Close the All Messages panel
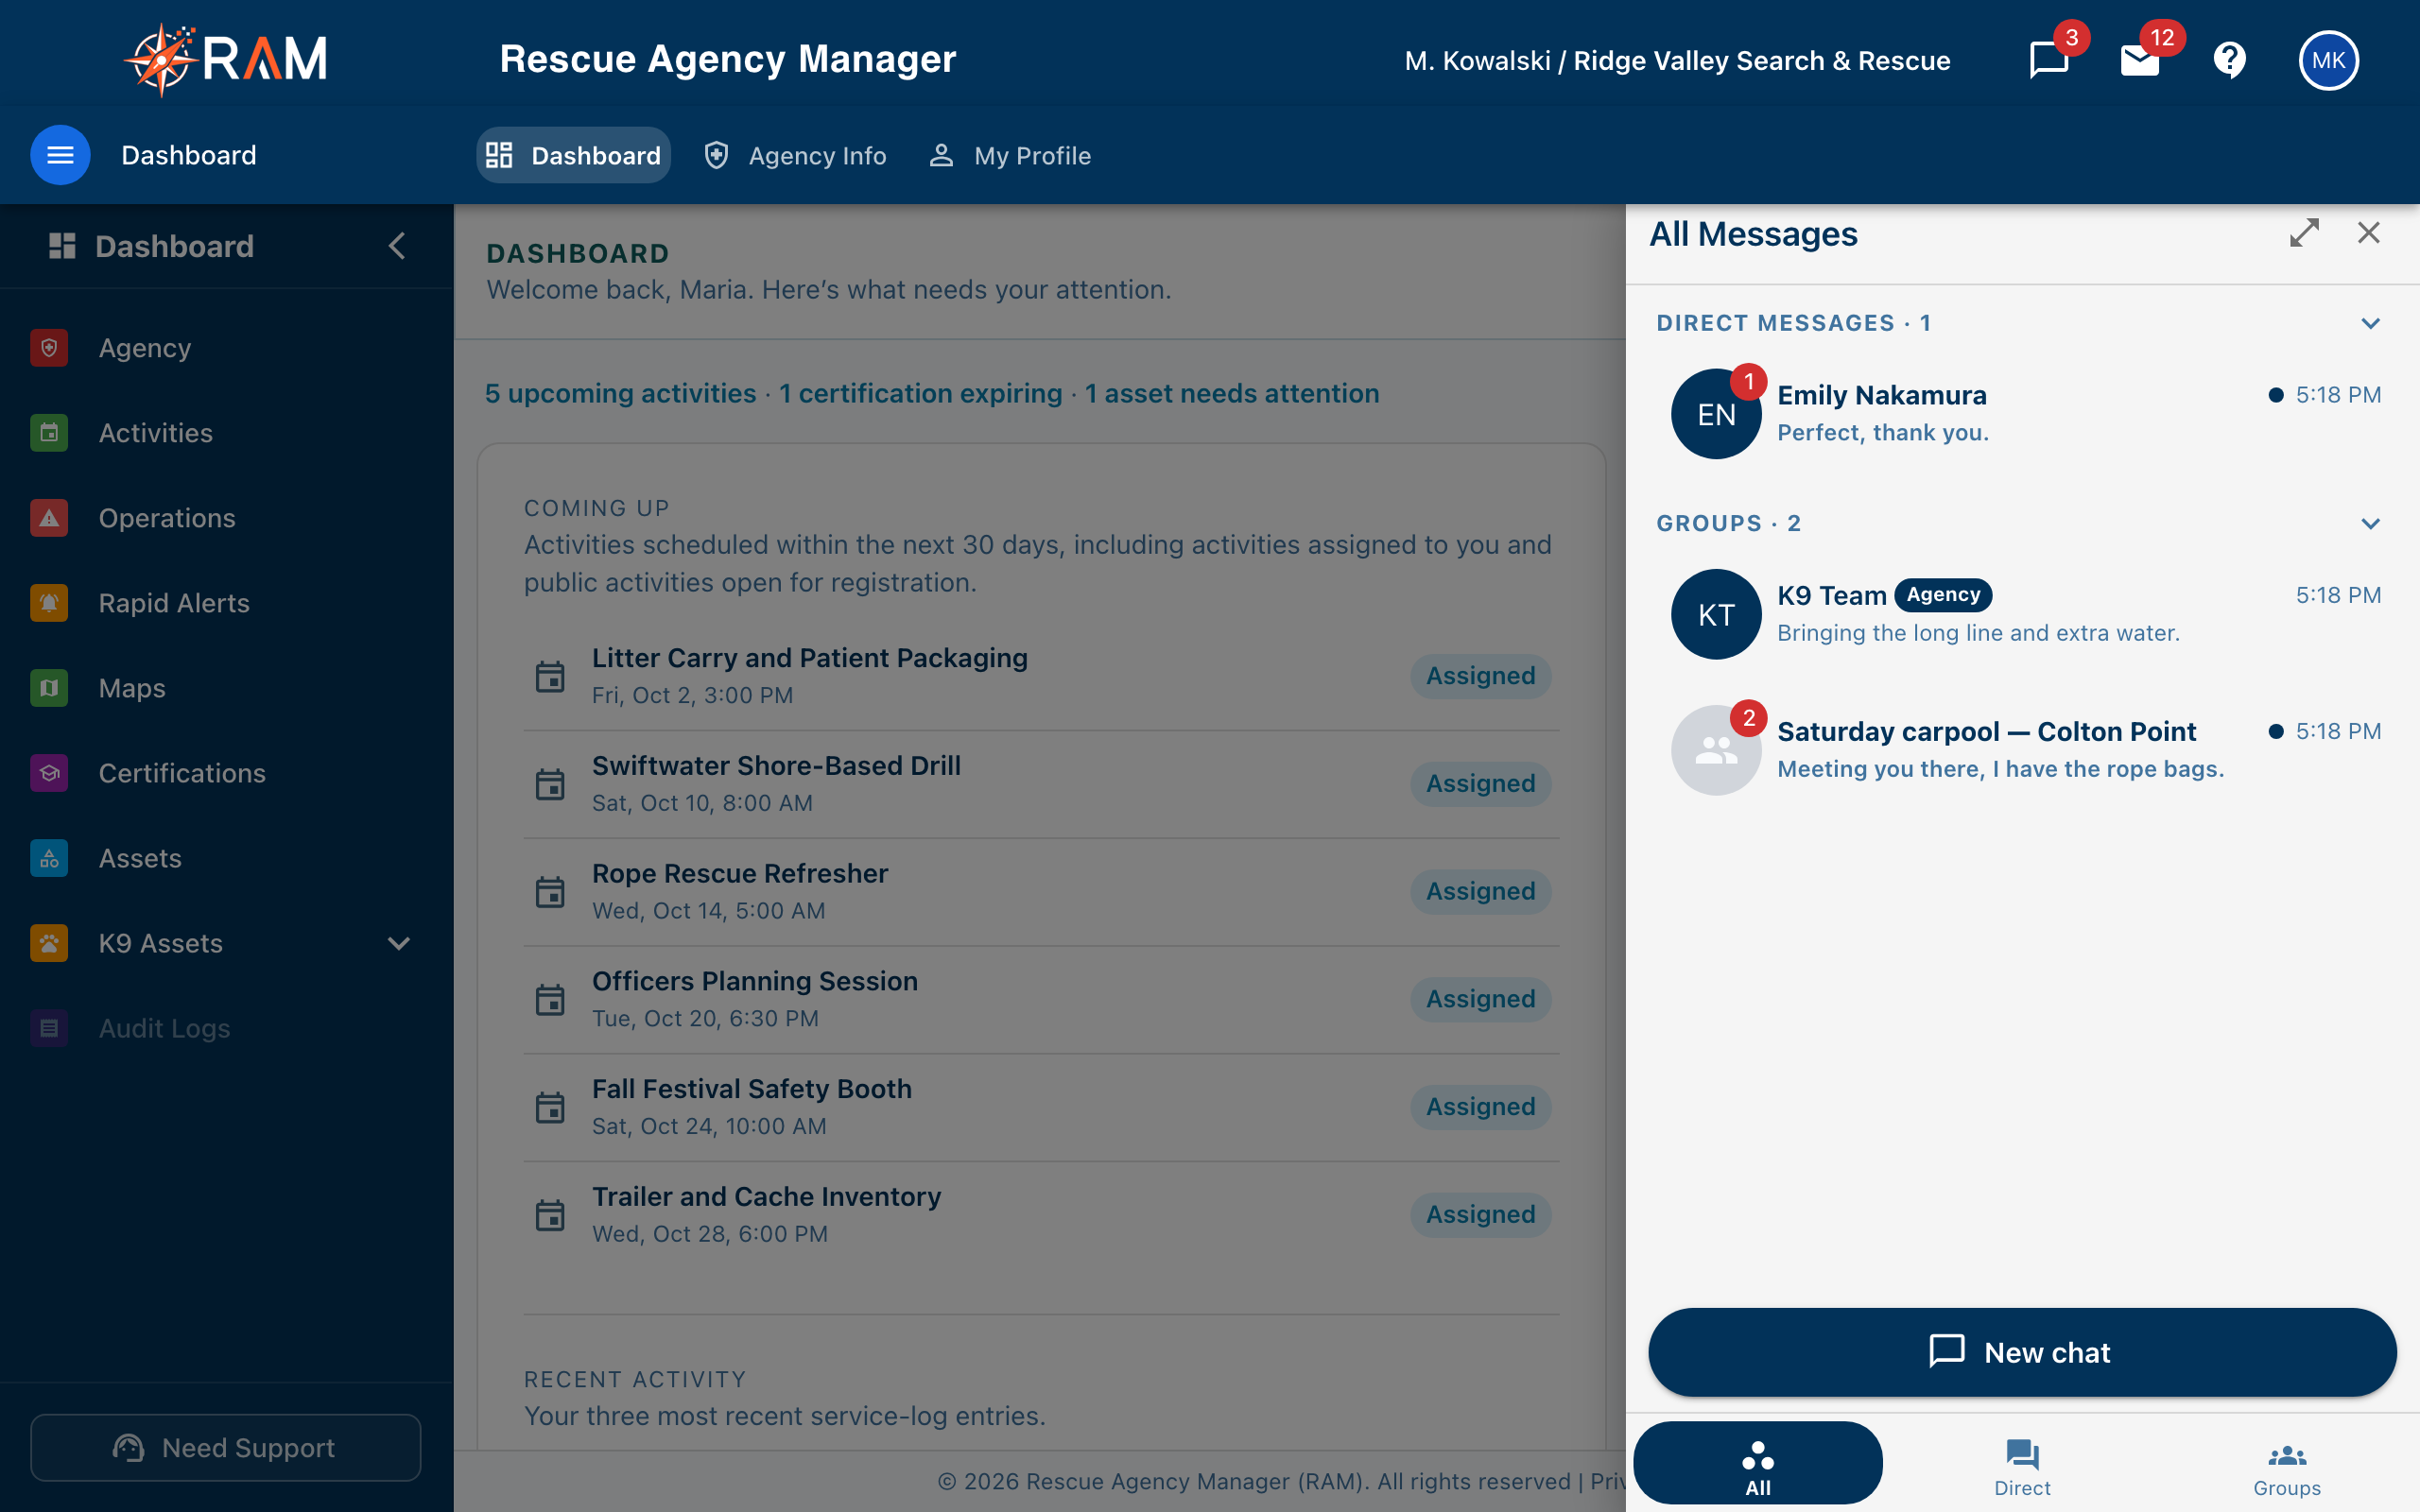The height and width of the screenshot is (1512, 2420). (2368, 233)
